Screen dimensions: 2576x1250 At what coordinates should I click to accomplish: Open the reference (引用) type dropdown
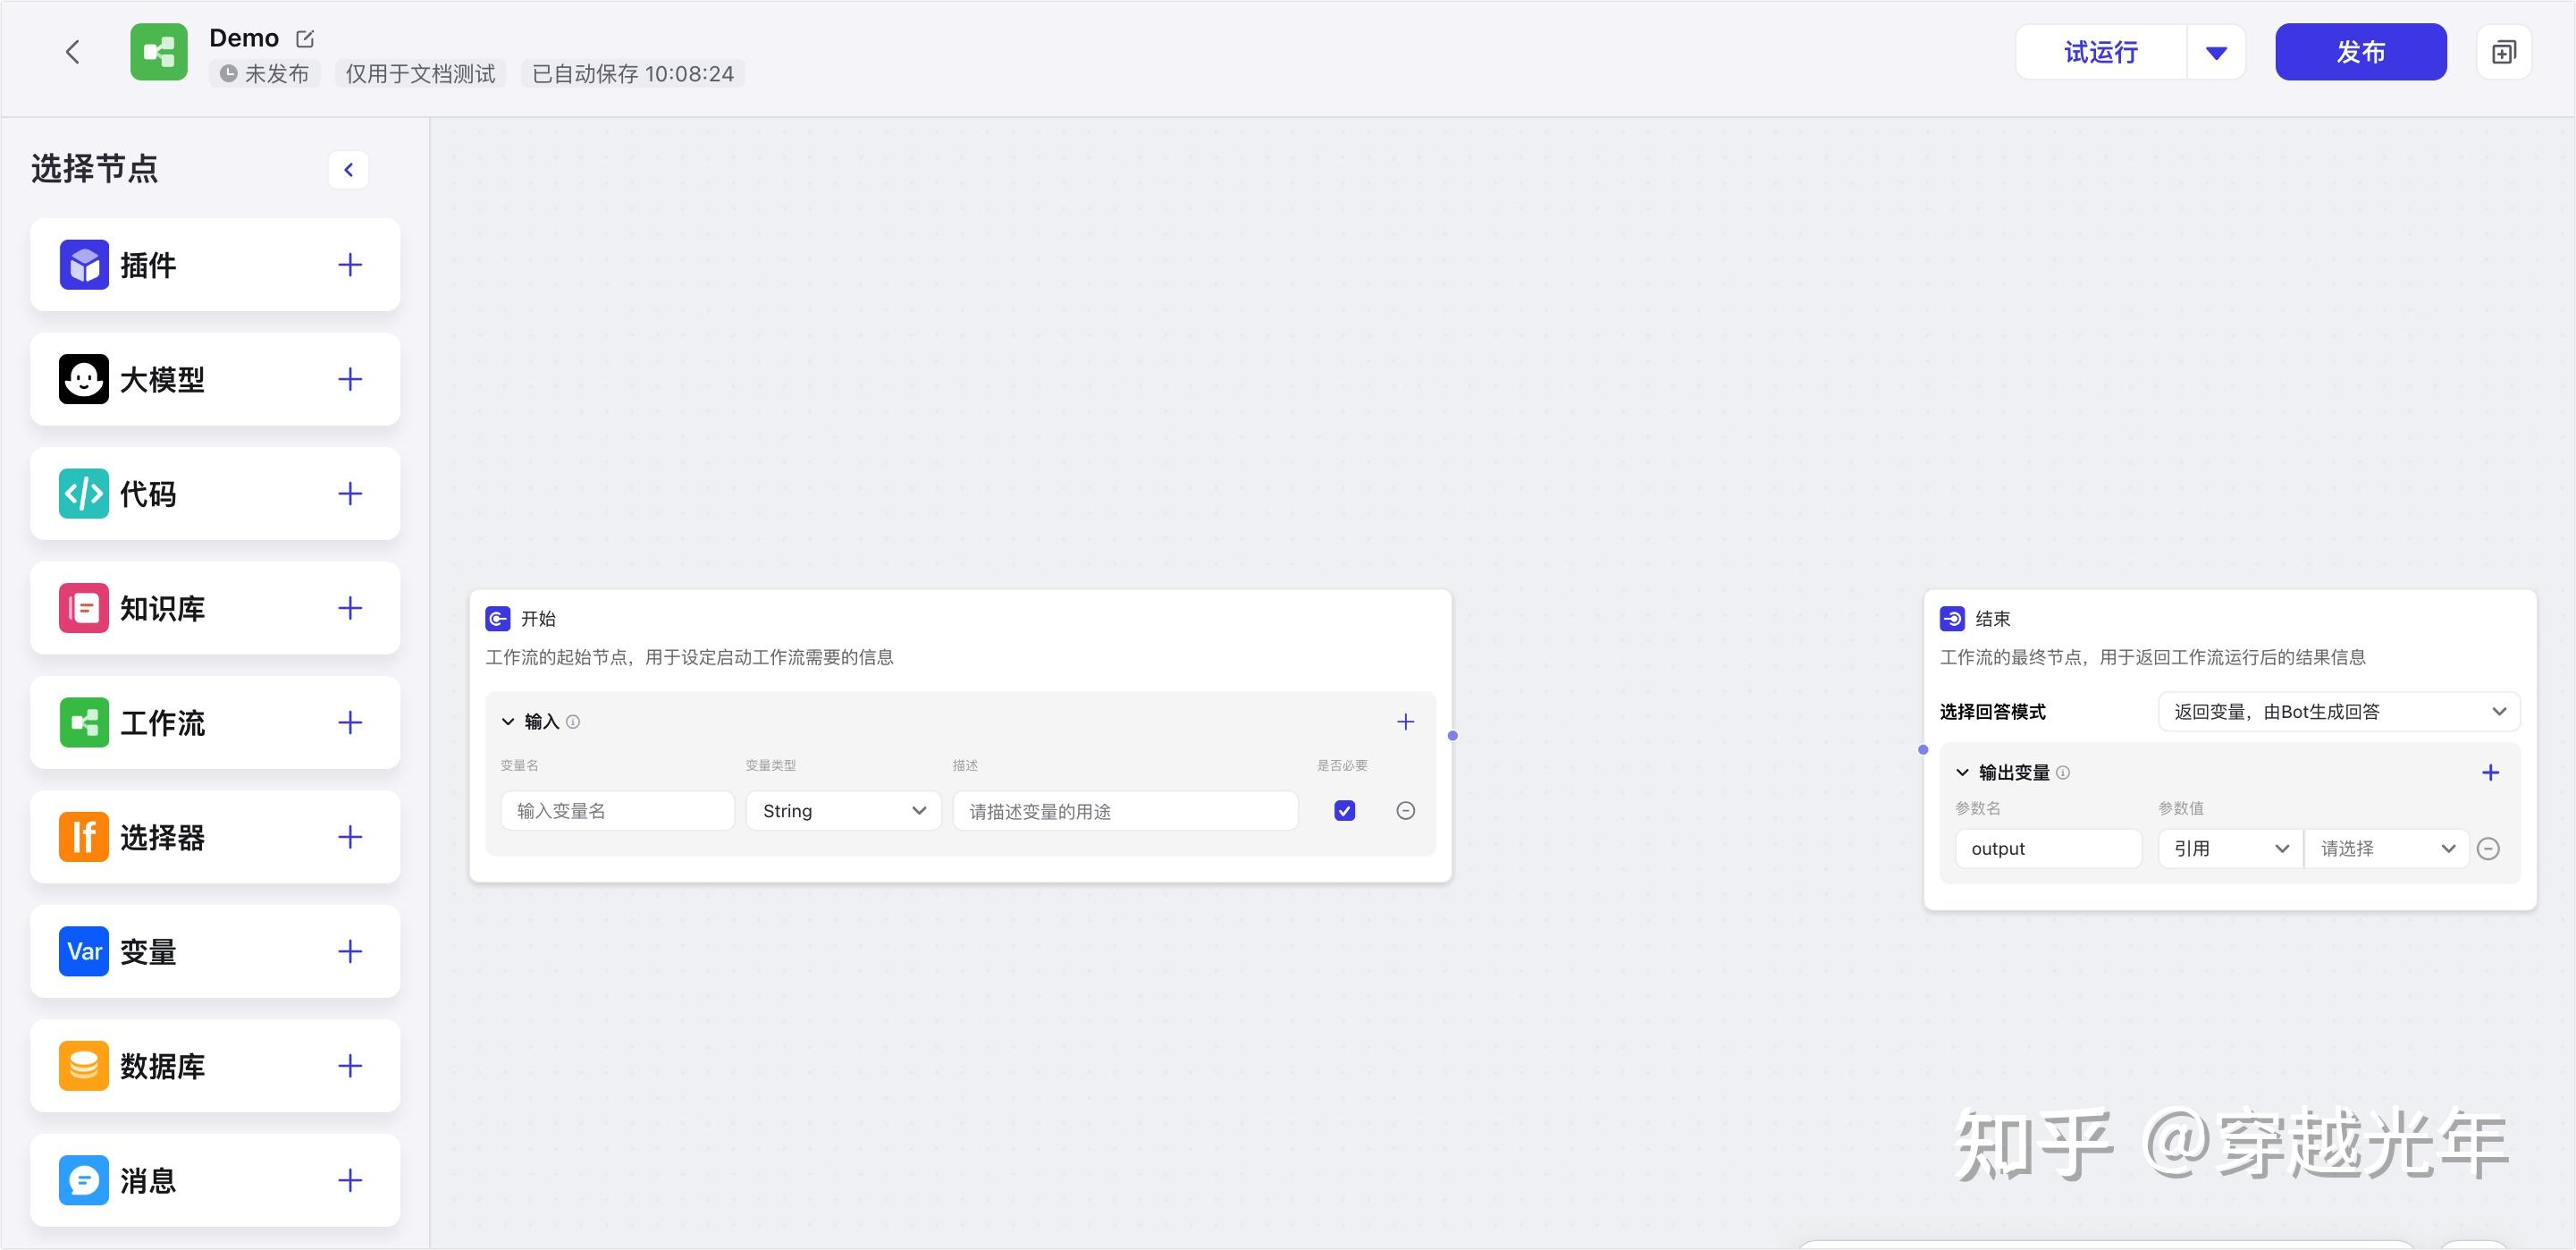pos(2229,849)
